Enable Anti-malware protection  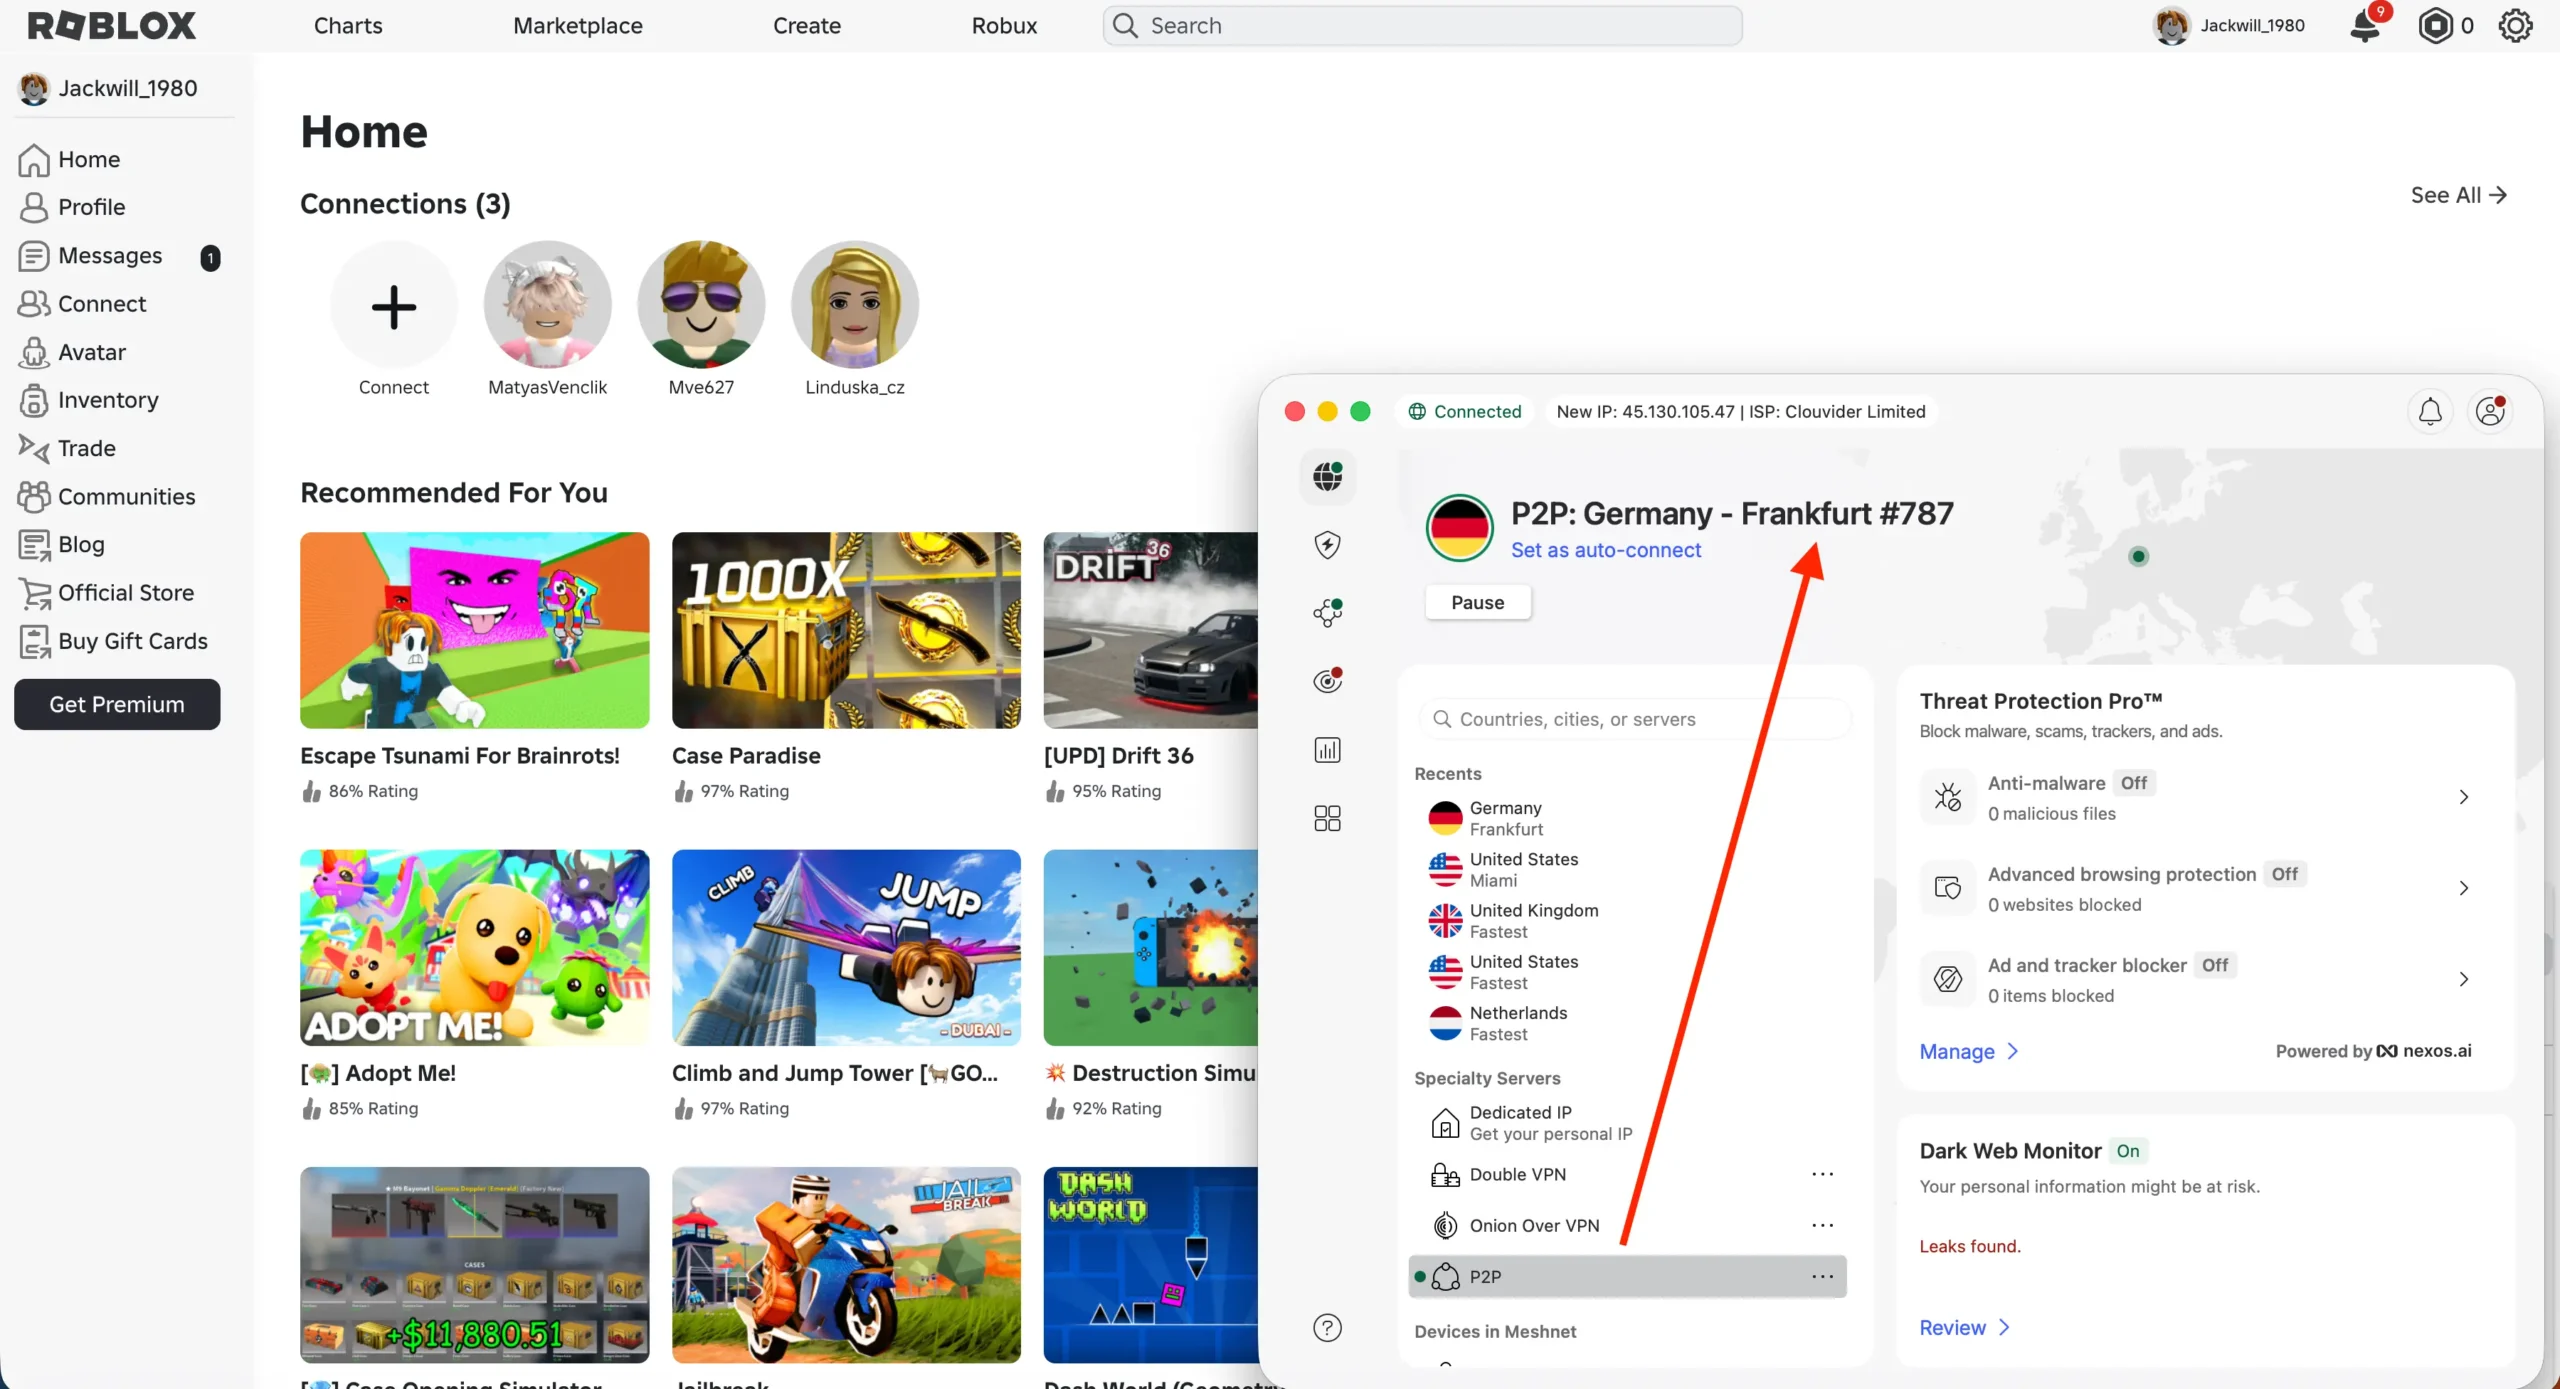(x=2135, y=783)
